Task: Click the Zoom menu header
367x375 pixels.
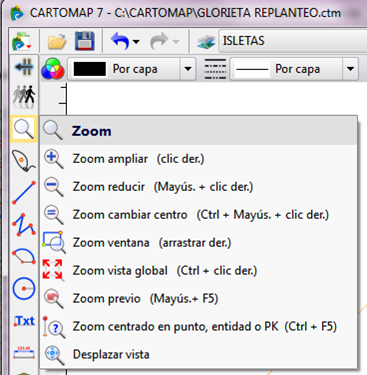Action: (199, 131)
